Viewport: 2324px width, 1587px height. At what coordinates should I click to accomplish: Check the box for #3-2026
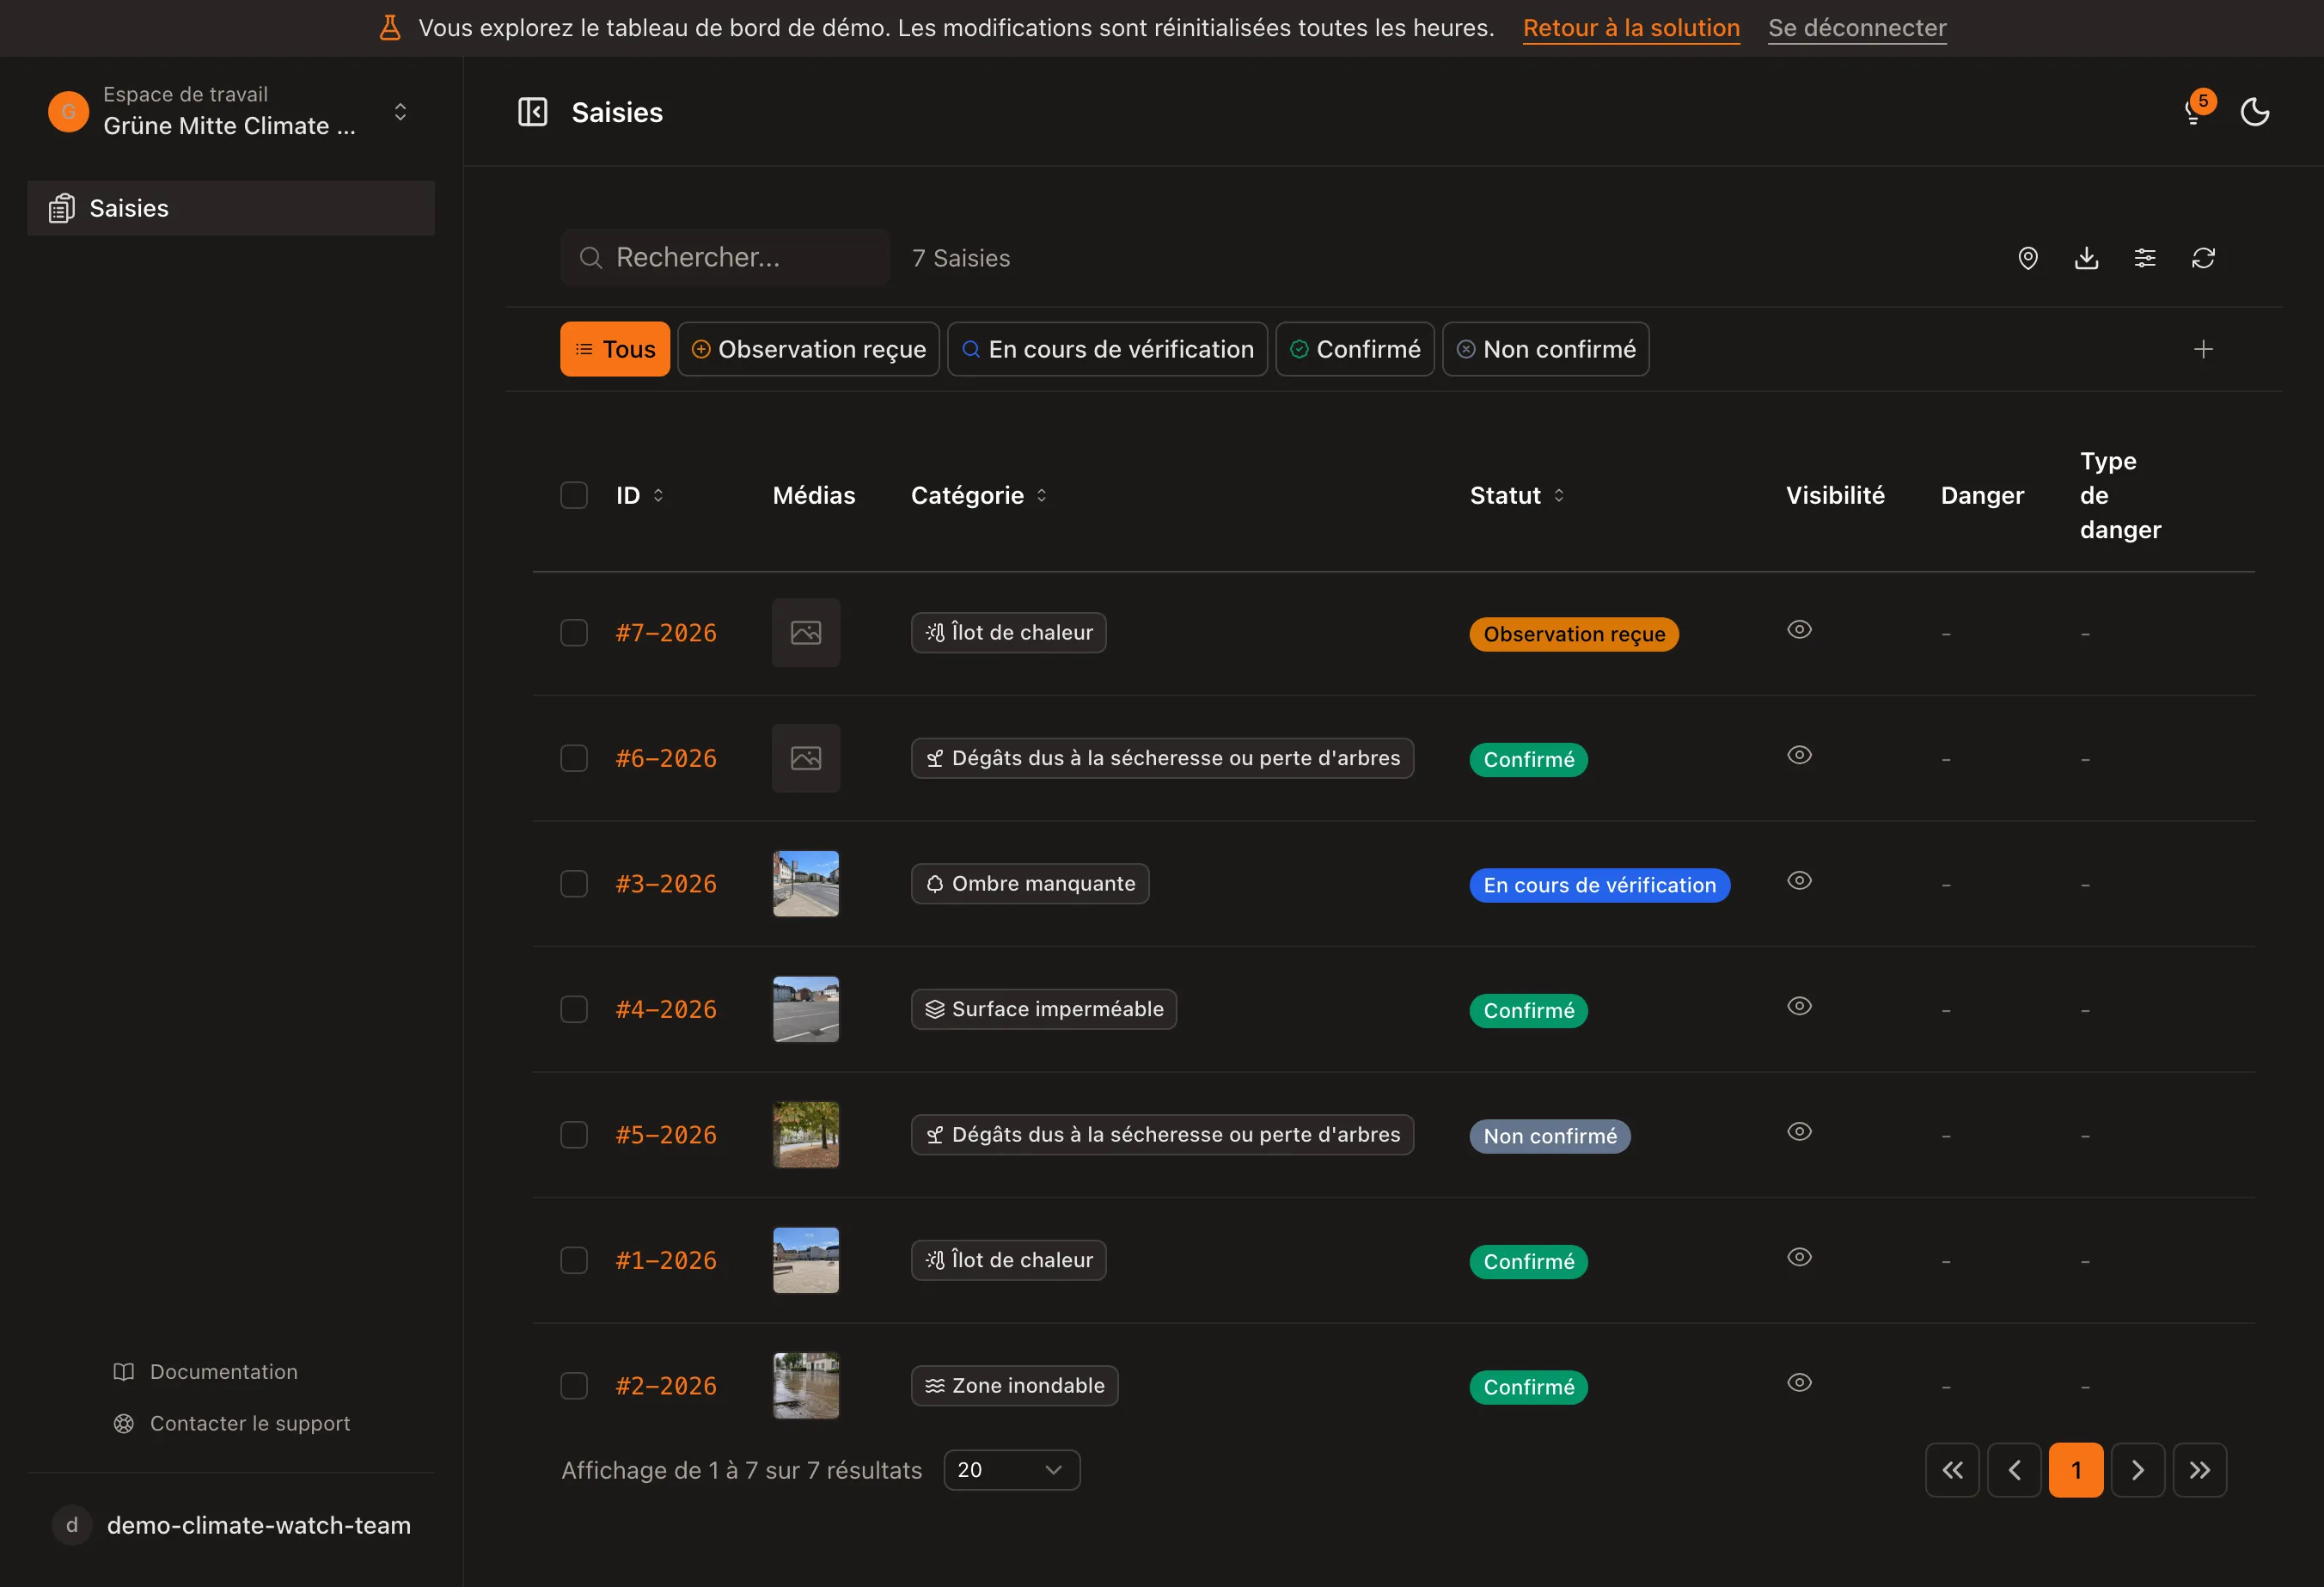point(574,884)
